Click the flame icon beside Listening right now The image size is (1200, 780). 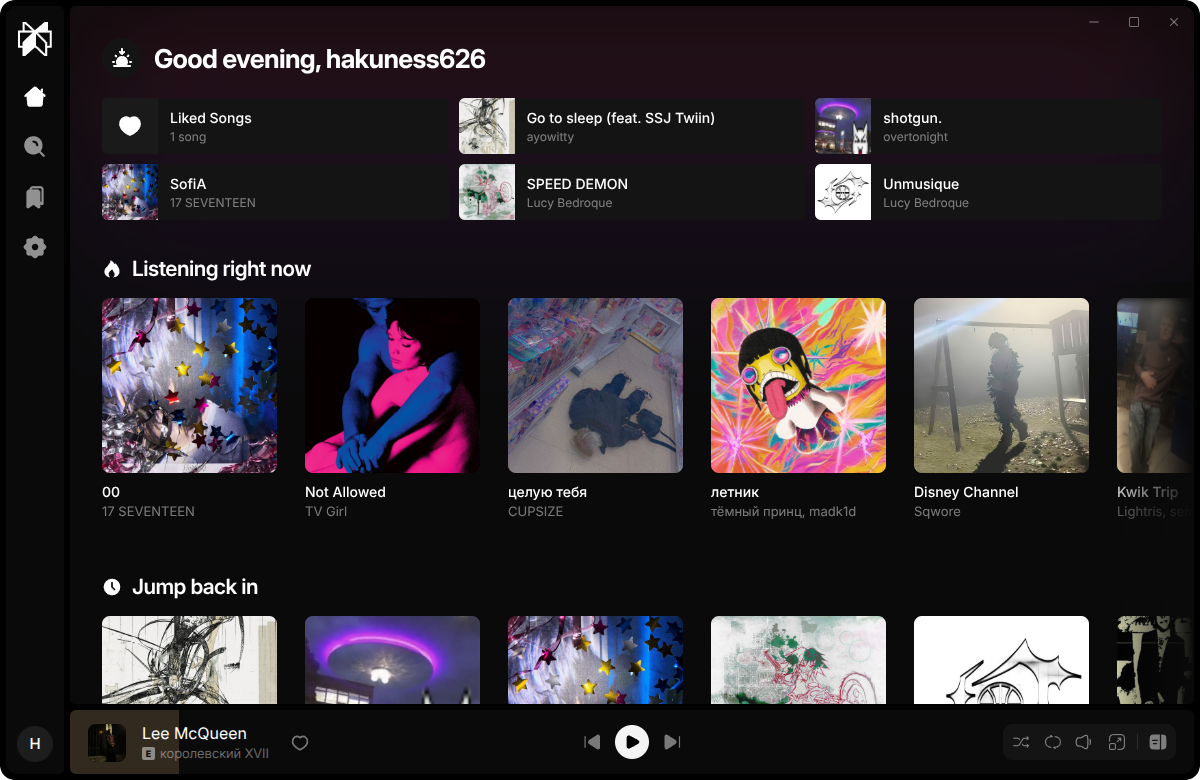[112, 269]
